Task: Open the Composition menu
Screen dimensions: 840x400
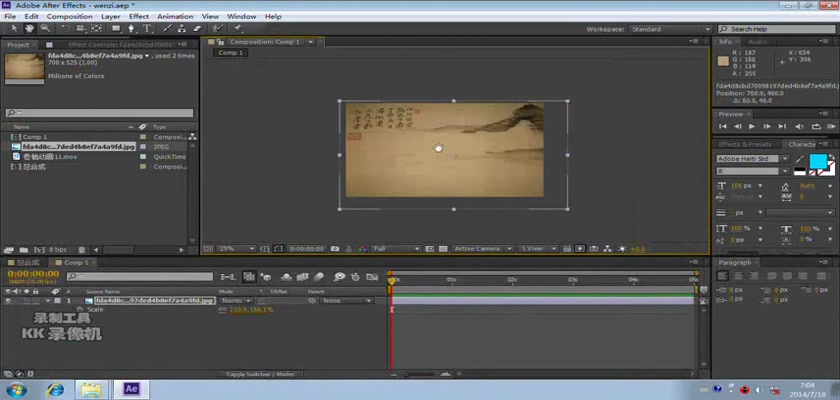Action: [70, 17]
